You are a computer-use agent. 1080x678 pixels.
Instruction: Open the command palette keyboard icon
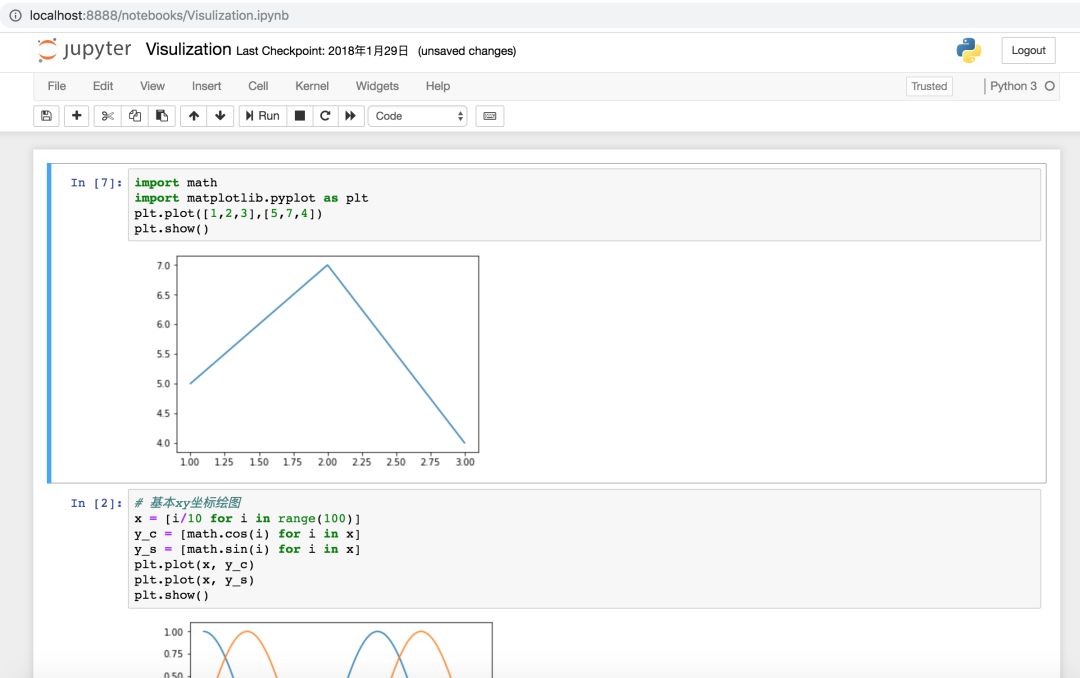click(x=490, y=116)
